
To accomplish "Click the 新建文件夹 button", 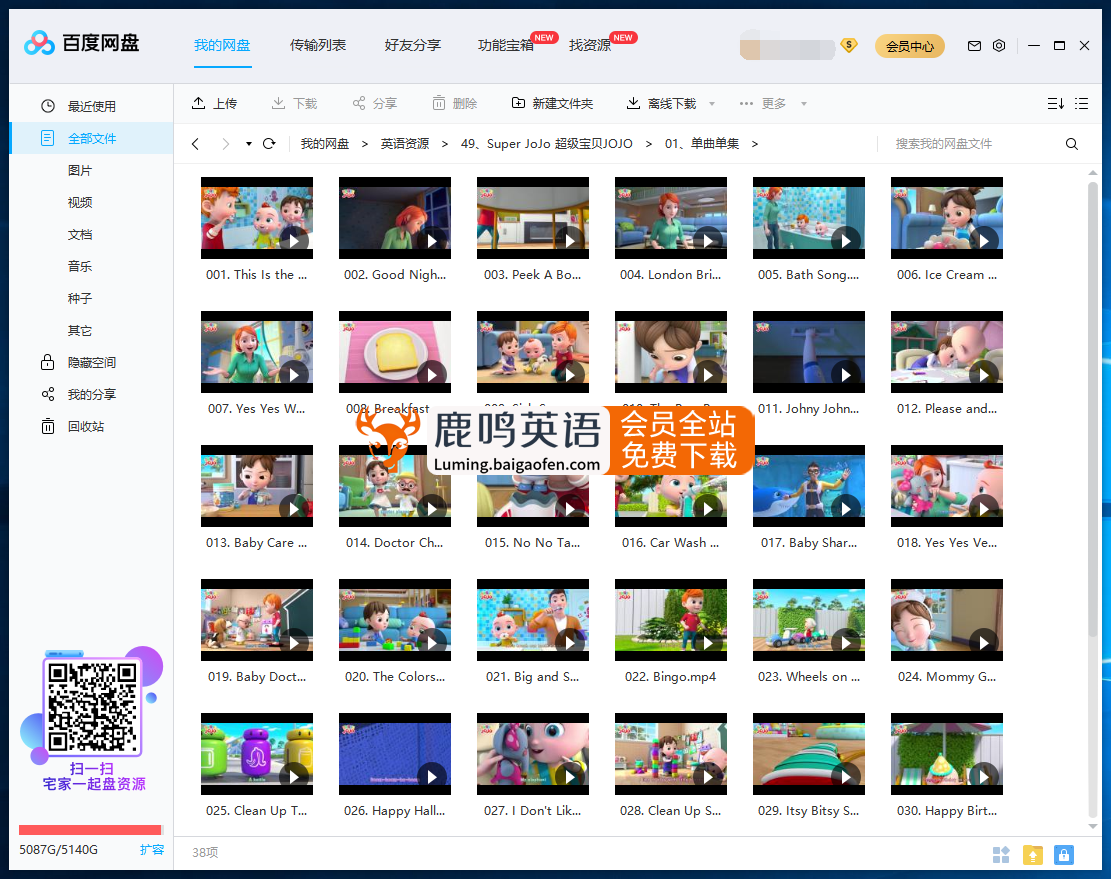I will coord(552,104).
